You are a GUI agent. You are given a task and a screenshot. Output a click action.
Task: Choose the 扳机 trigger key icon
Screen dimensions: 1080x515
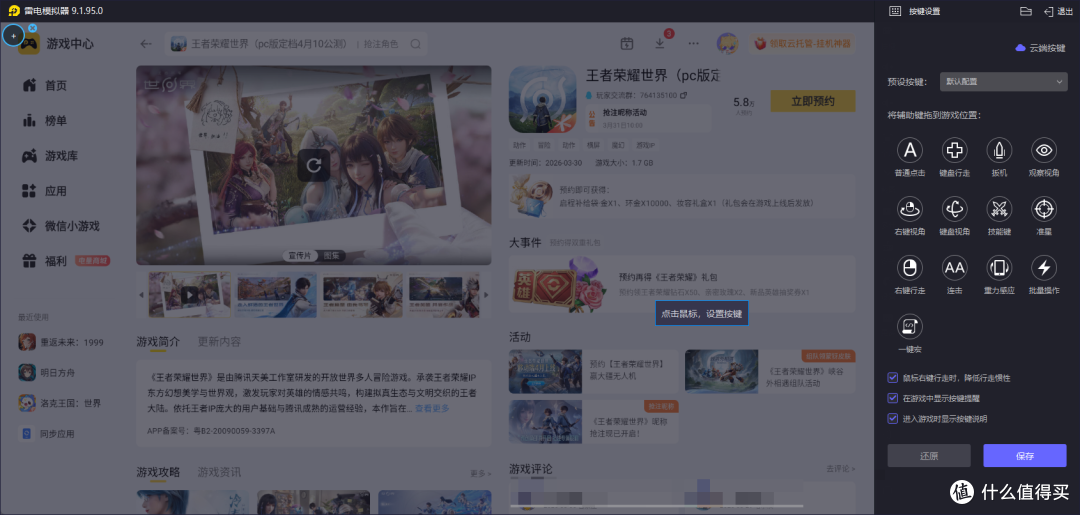coord(999,149)
